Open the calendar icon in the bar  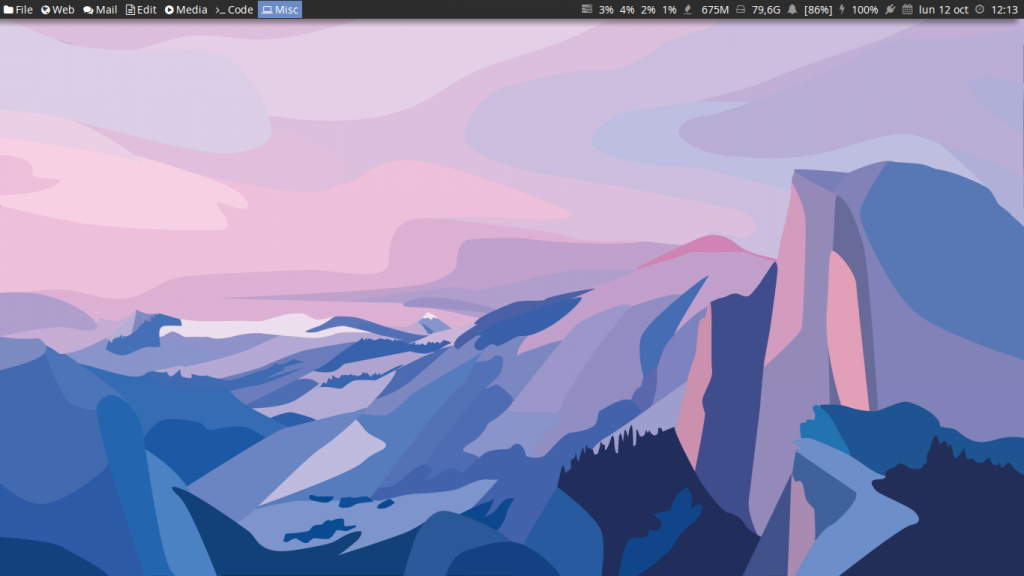click(x=907, y=10)
